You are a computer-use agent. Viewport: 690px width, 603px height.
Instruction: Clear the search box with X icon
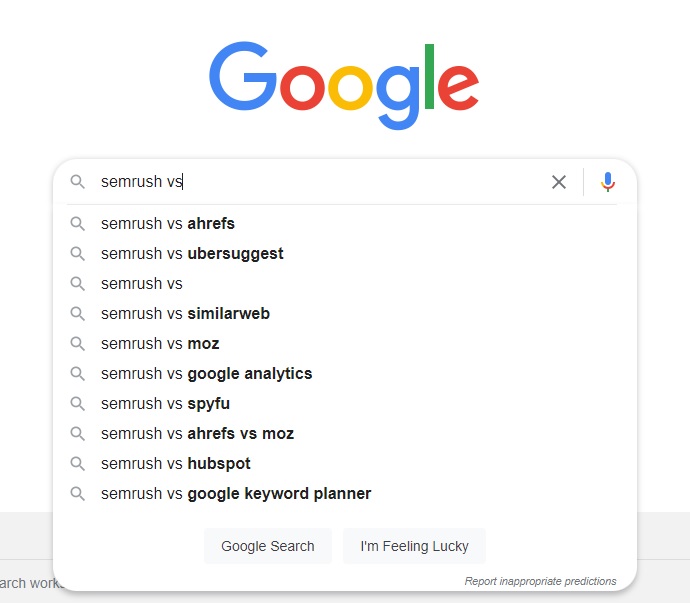click(559, 182)
